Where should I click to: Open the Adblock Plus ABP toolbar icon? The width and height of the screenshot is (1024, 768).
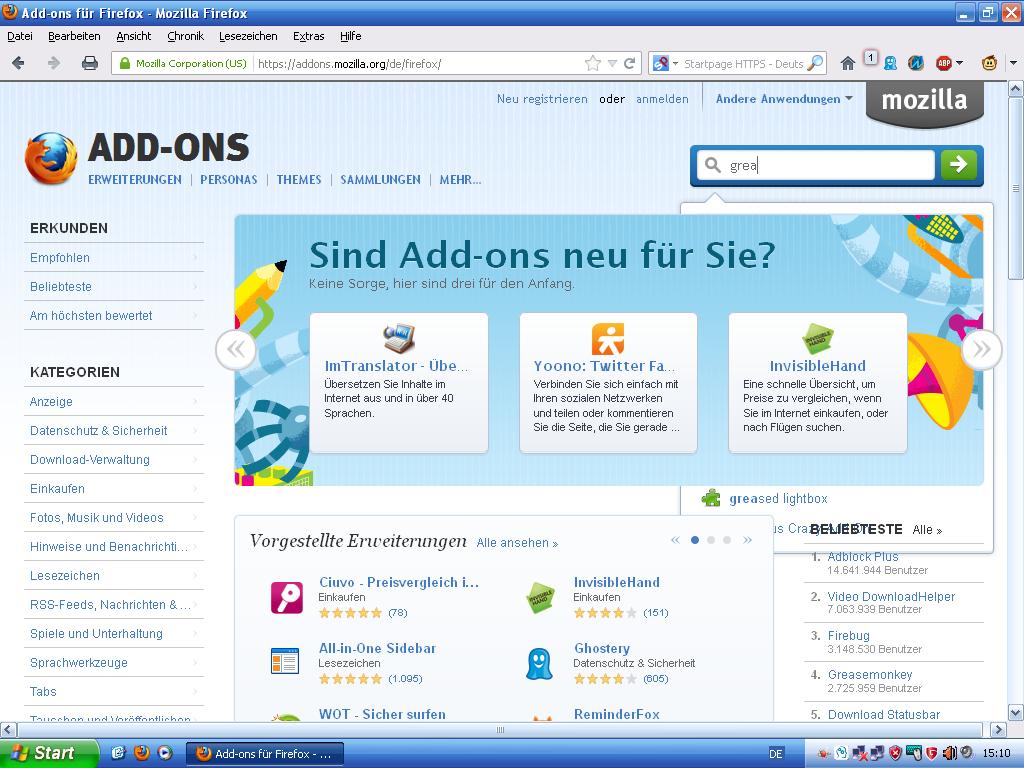(x=944, y=63)
